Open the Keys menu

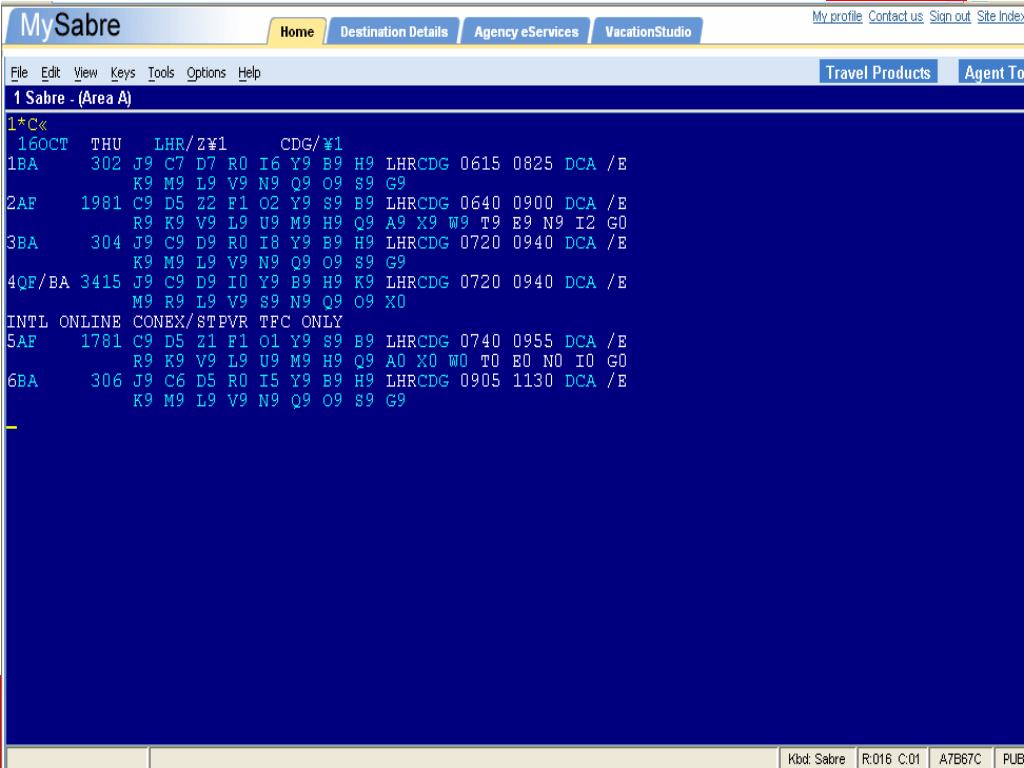123,72
